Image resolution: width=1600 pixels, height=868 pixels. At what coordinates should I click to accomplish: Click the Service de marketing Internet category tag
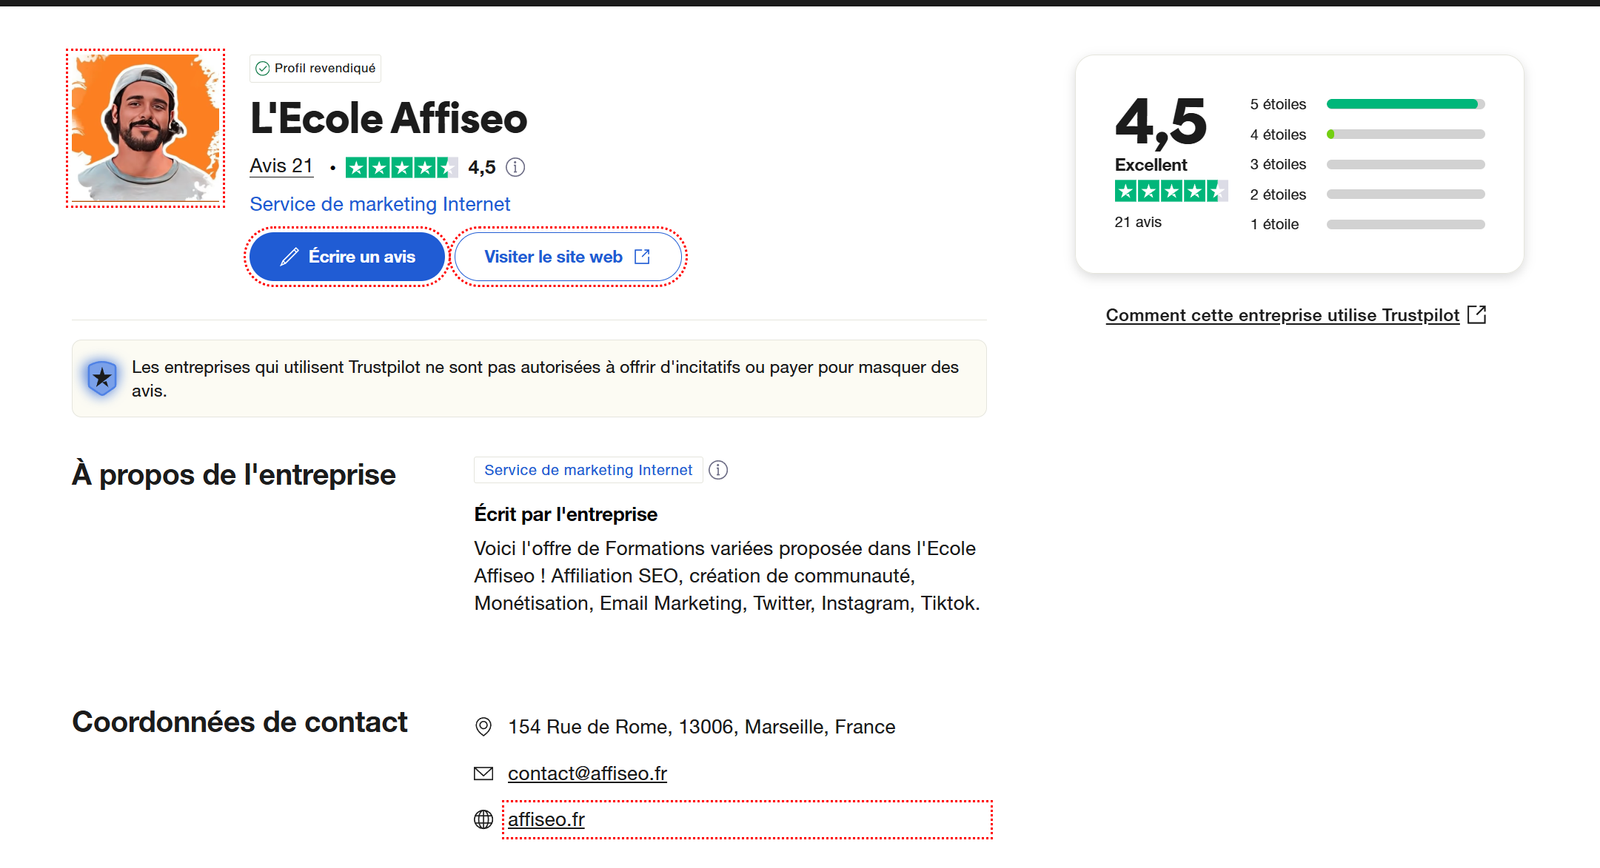[x=588, y=470]
